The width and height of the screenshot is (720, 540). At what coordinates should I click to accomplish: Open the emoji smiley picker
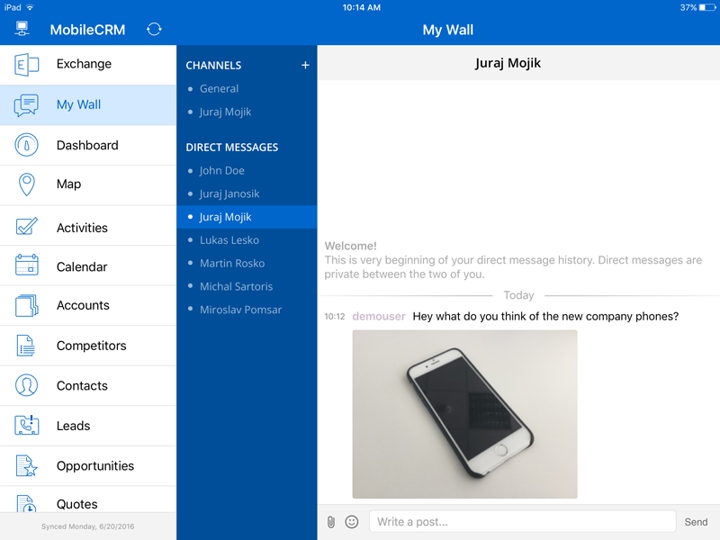point(352,522)
